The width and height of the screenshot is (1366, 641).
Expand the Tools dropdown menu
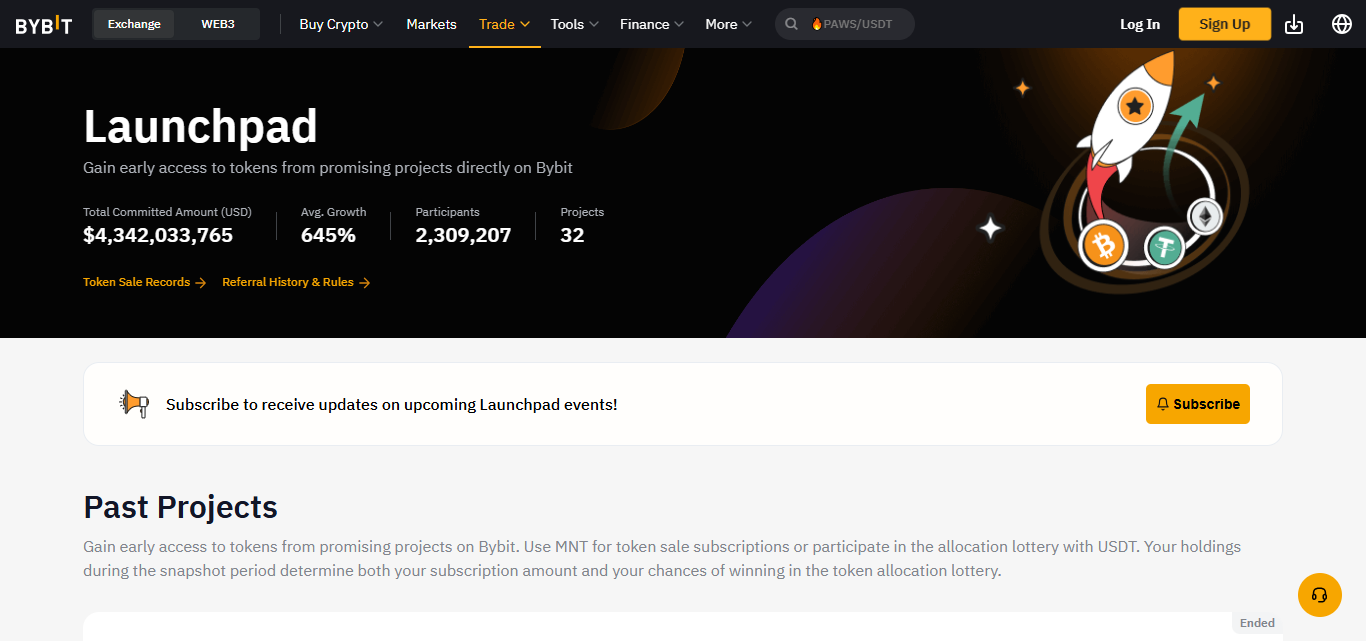[x=575, y=24]
